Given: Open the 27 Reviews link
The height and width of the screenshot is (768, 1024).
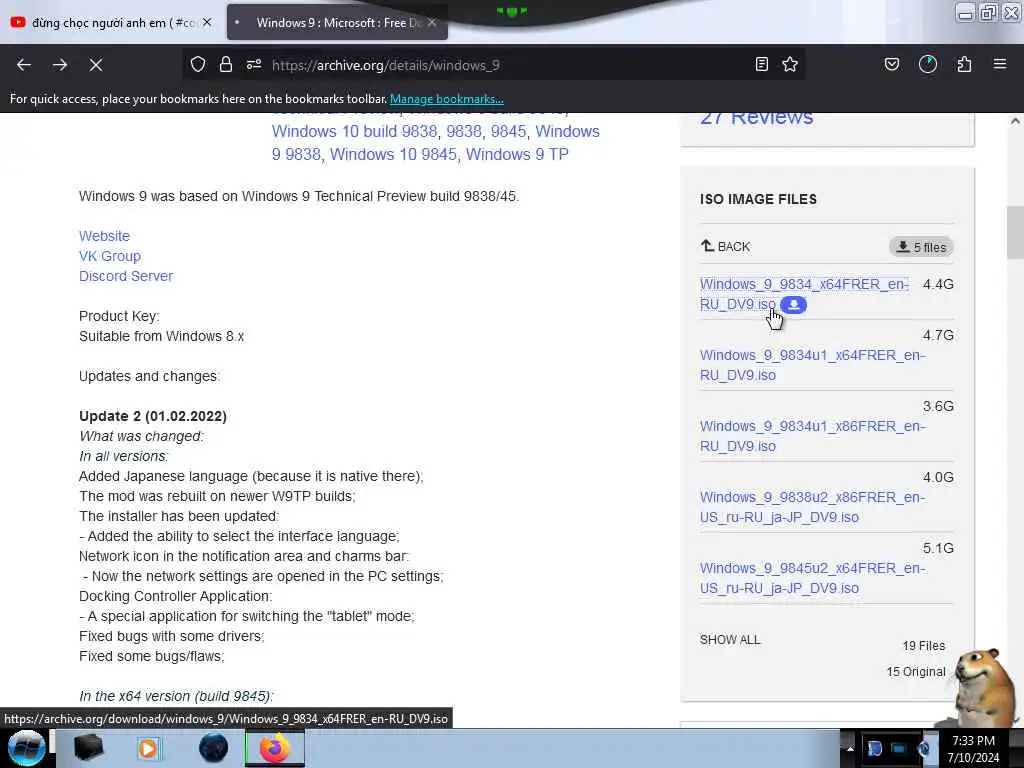Looking at the screenshot, I should (756, 119).
